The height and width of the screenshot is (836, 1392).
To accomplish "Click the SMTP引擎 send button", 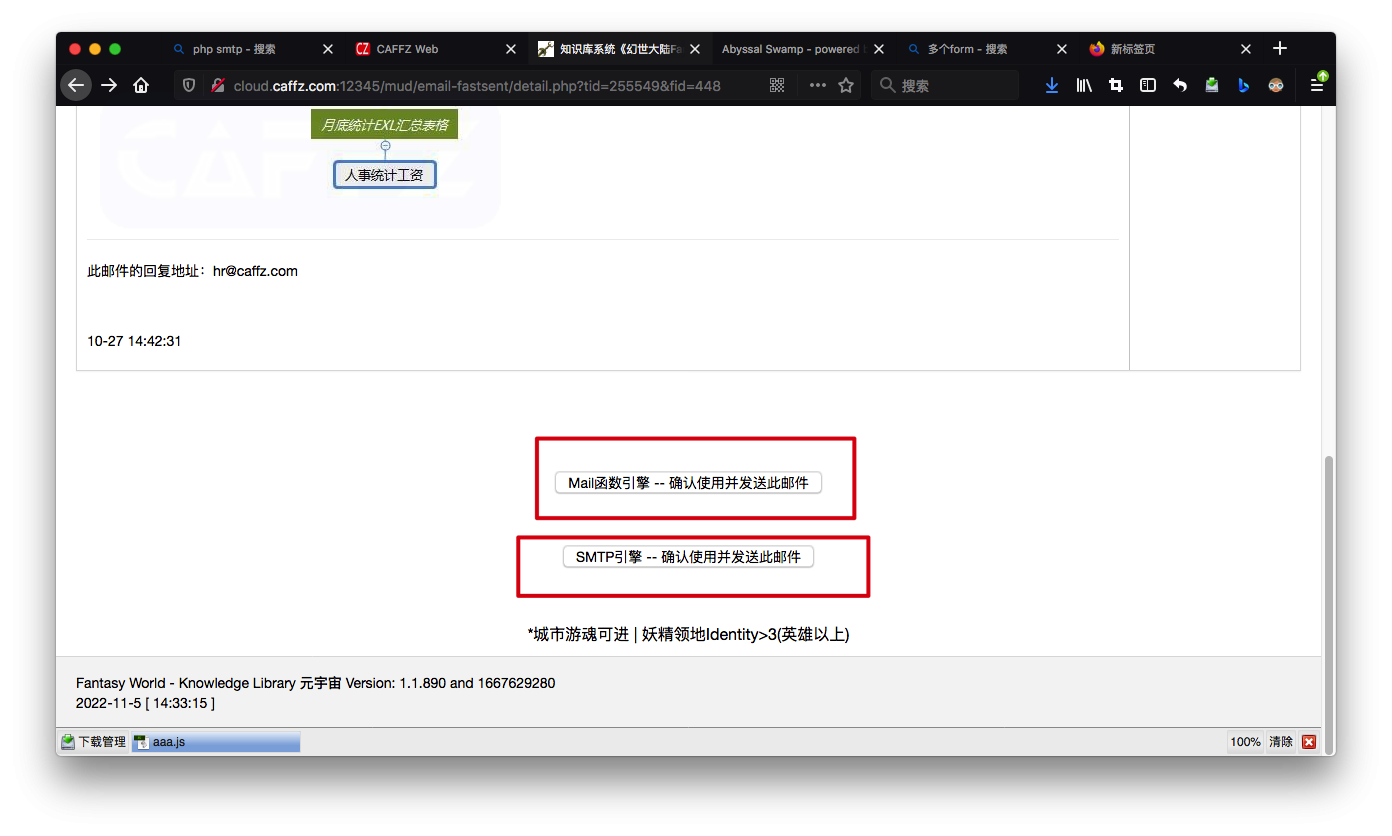I will [x=687, y=556].
